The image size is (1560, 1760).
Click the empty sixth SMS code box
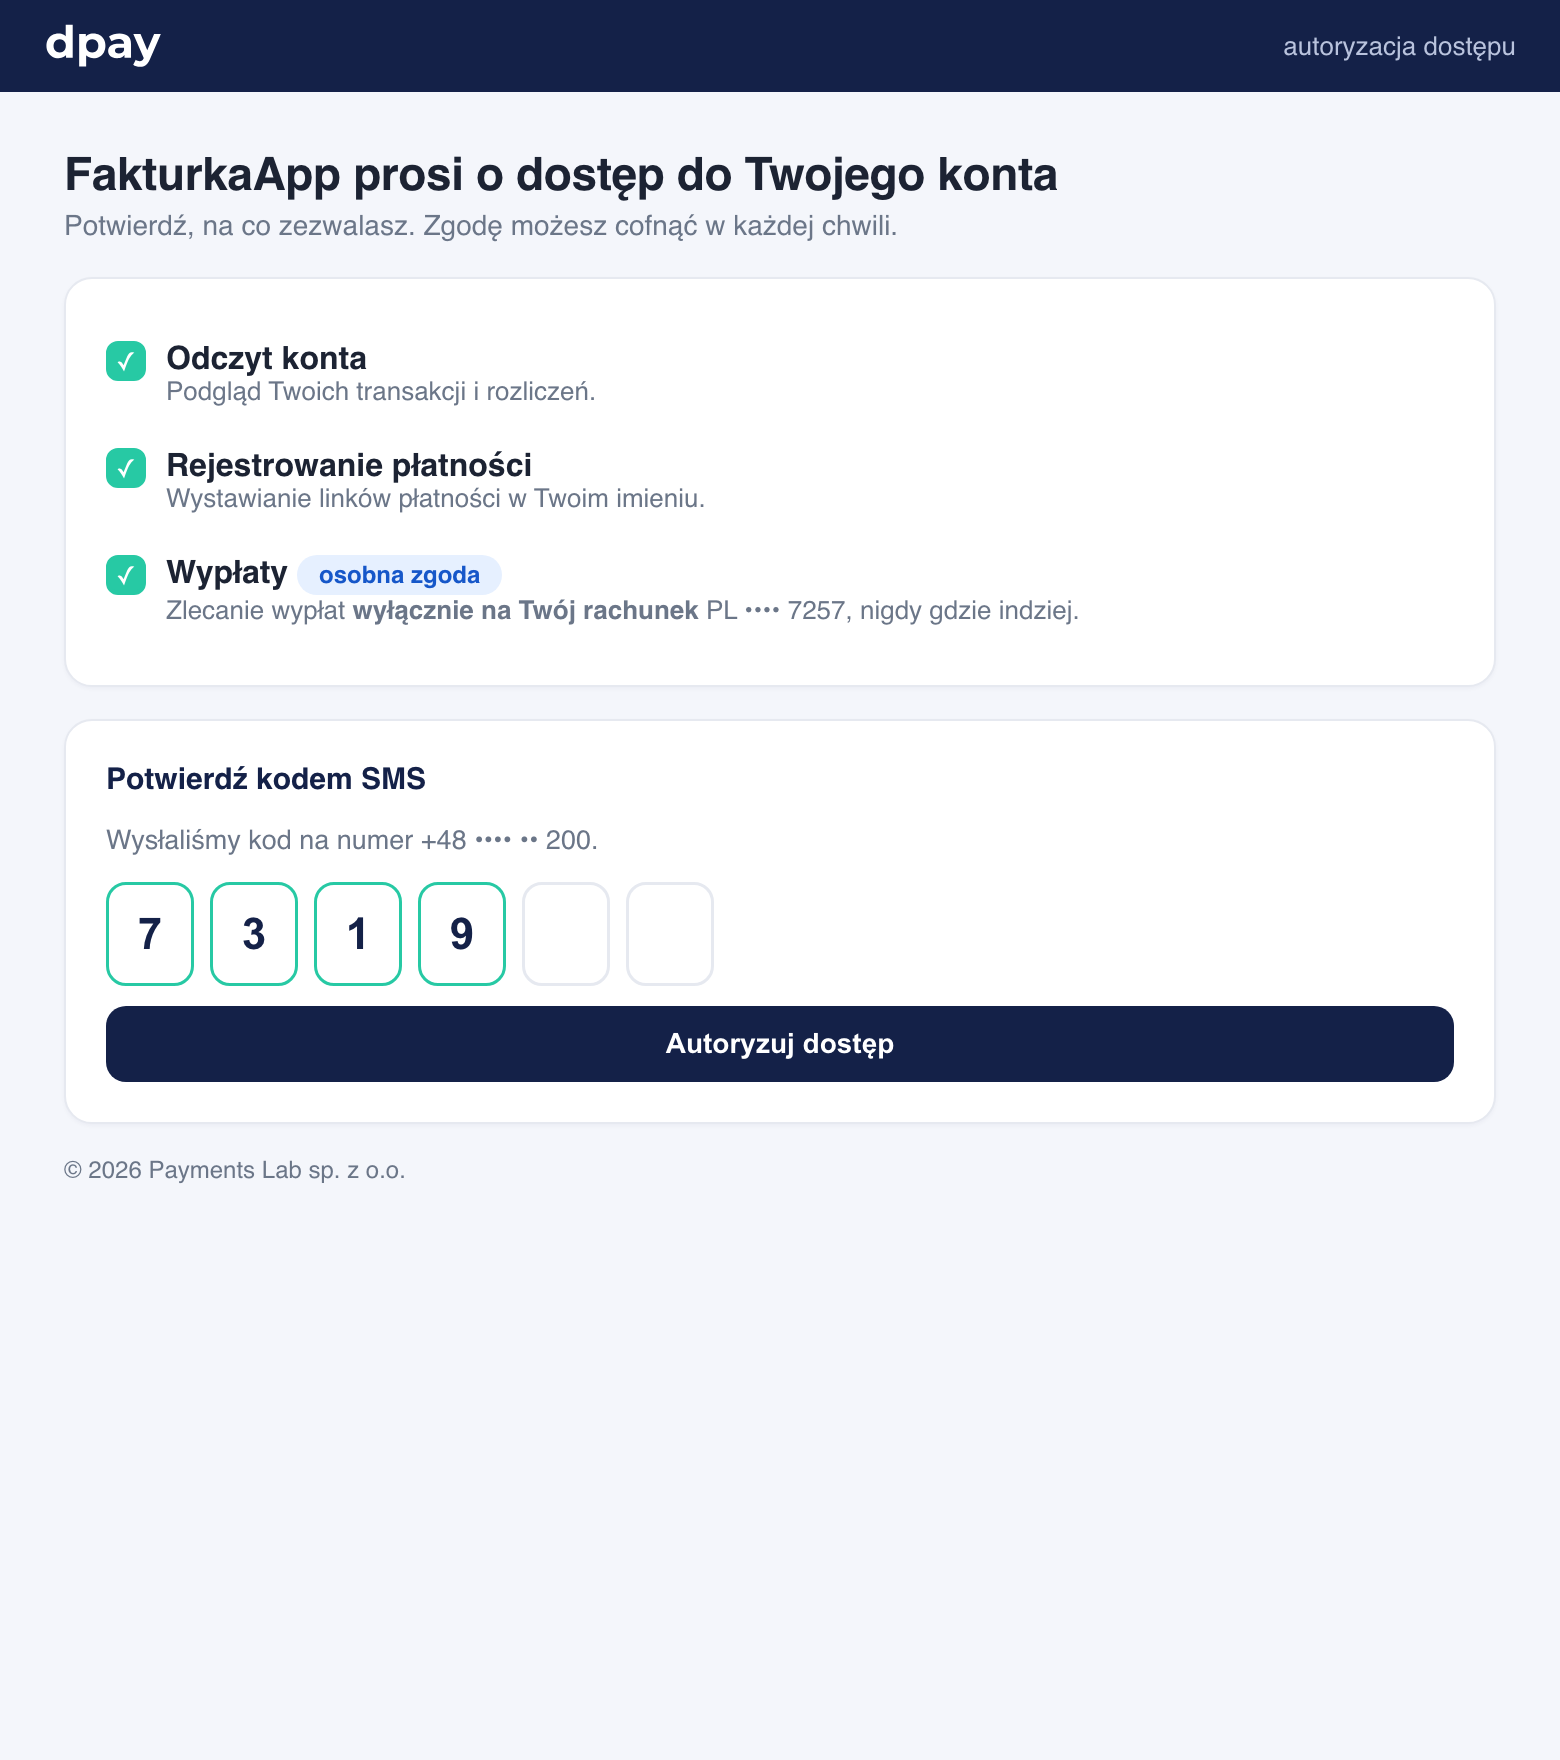click(x=670, y=934)
